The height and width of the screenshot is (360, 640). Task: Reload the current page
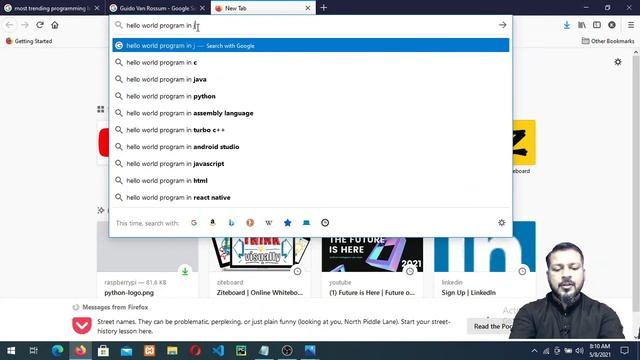point(40,25)
